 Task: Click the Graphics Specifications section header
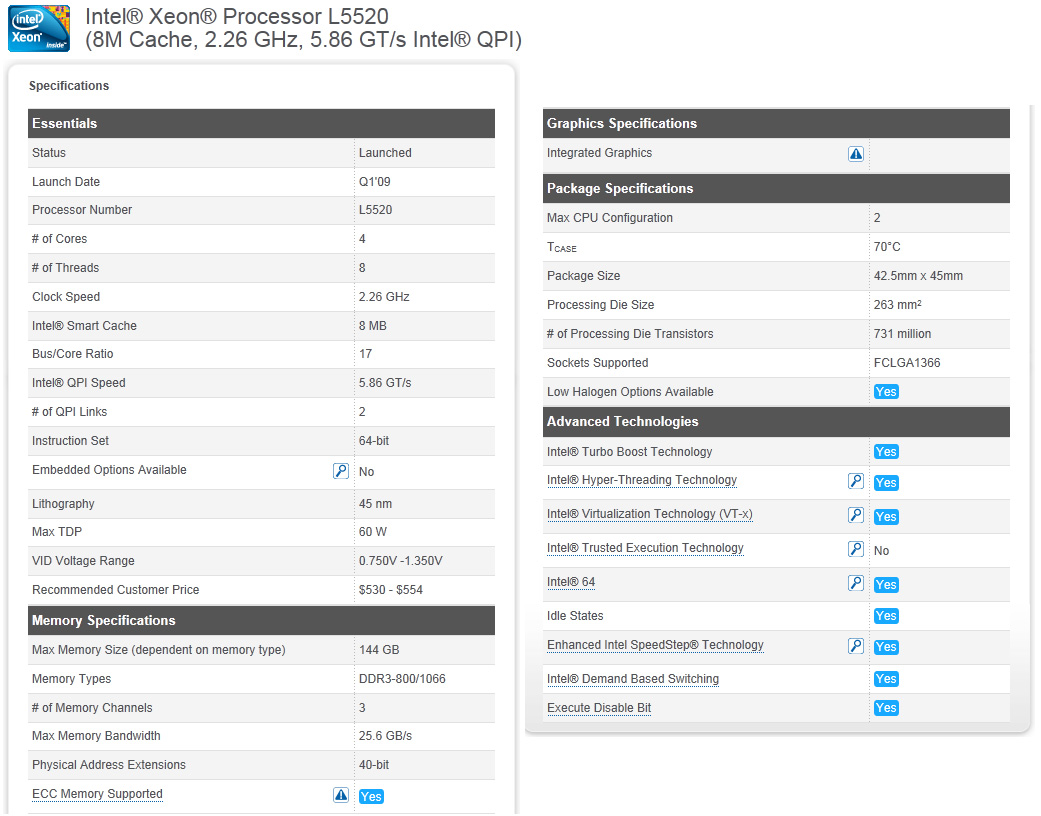pos(776,123)
